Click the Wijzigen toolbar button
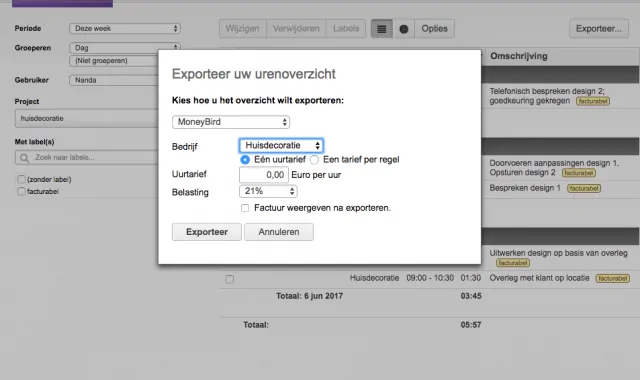640x380 pixels. click(x=242, y=29)
